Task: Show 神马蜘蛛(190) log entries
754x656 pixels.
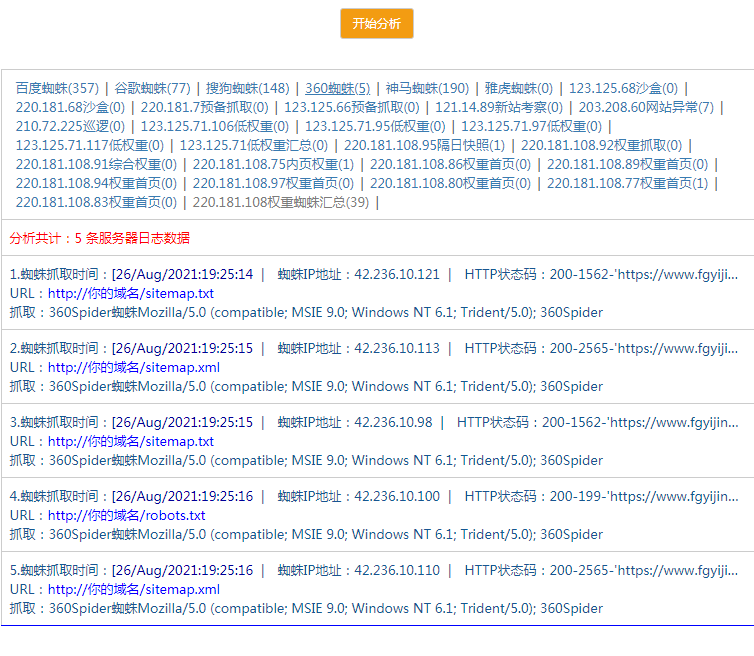Action: coord(427,88)
